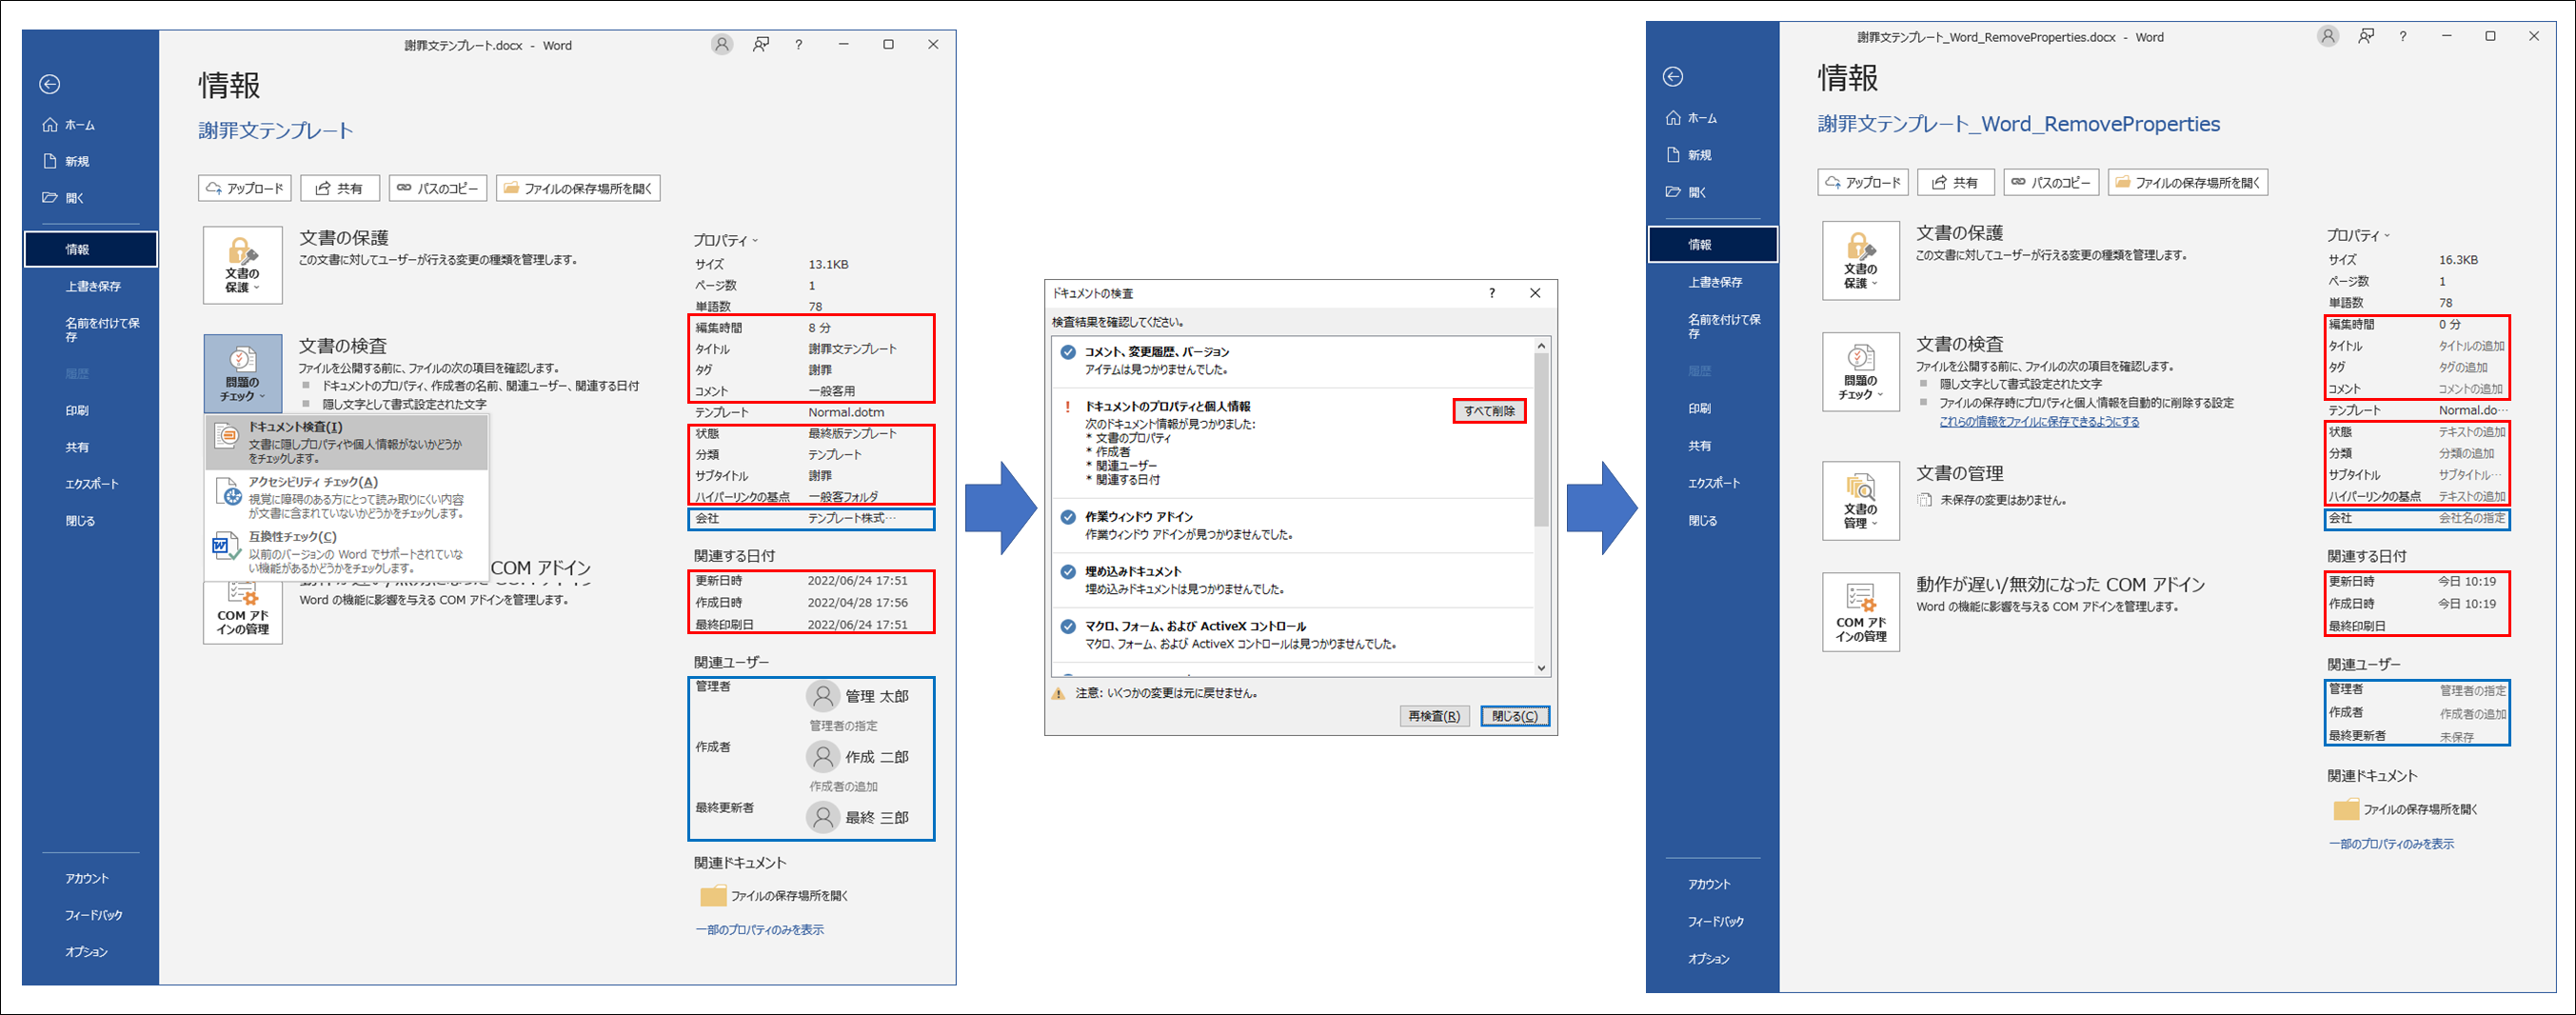Select 名前を付けて保存 in left window sidebar
Screen dimensions: 2576x1015
103,329
